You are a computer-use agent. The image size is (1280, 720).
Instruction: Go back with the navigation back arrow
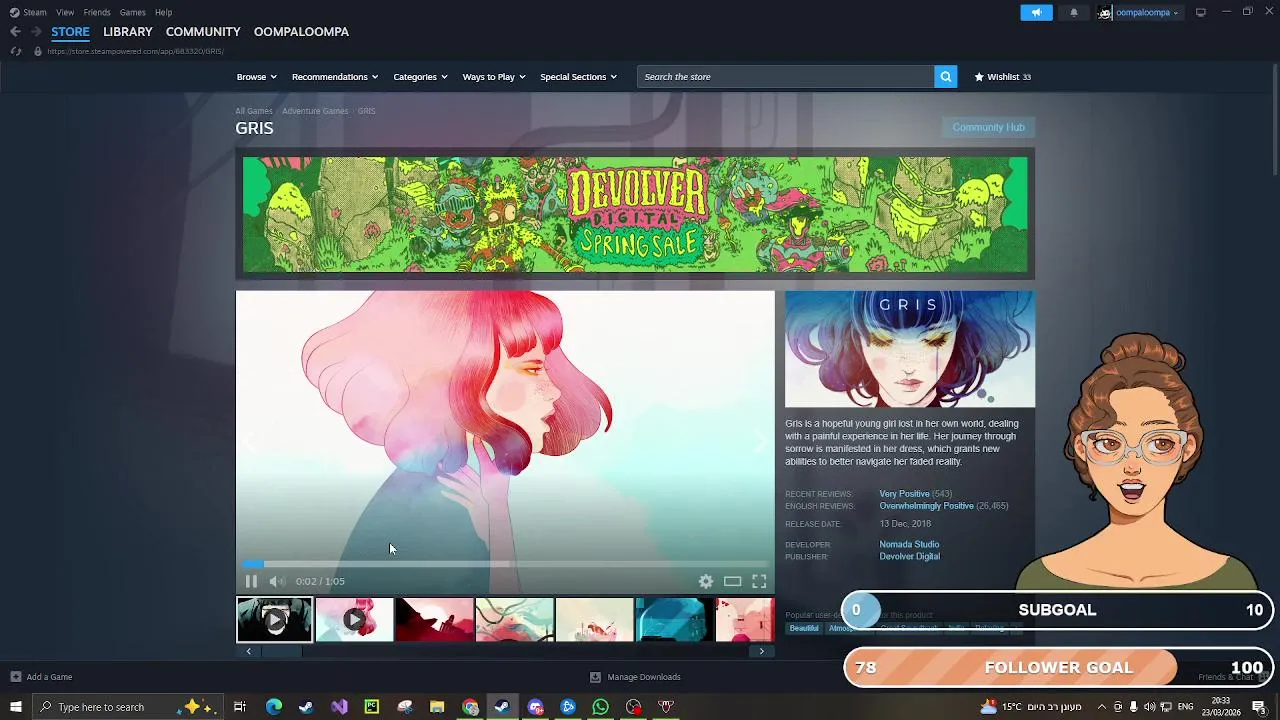(x=15, y=32)
